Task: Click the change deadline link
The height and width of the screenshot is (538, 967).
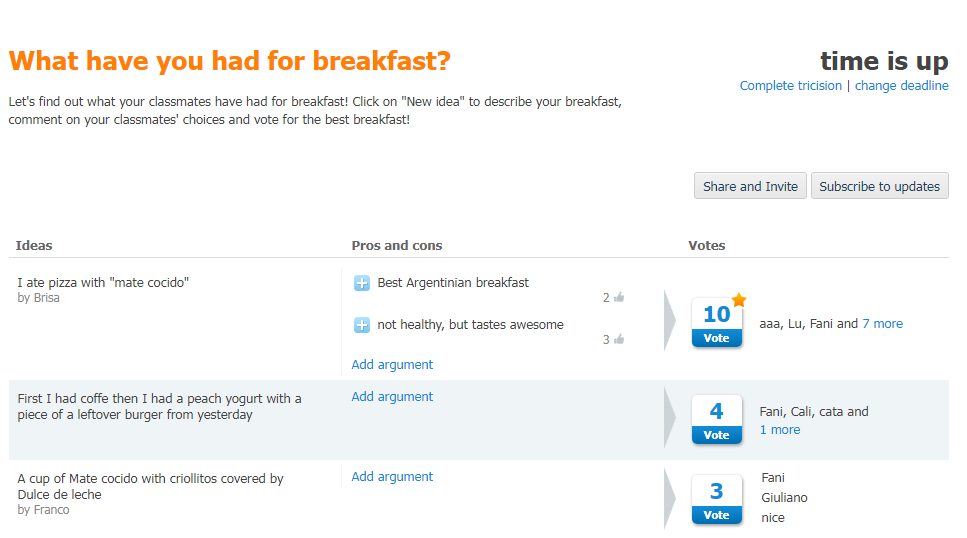Action: (902, 86)
